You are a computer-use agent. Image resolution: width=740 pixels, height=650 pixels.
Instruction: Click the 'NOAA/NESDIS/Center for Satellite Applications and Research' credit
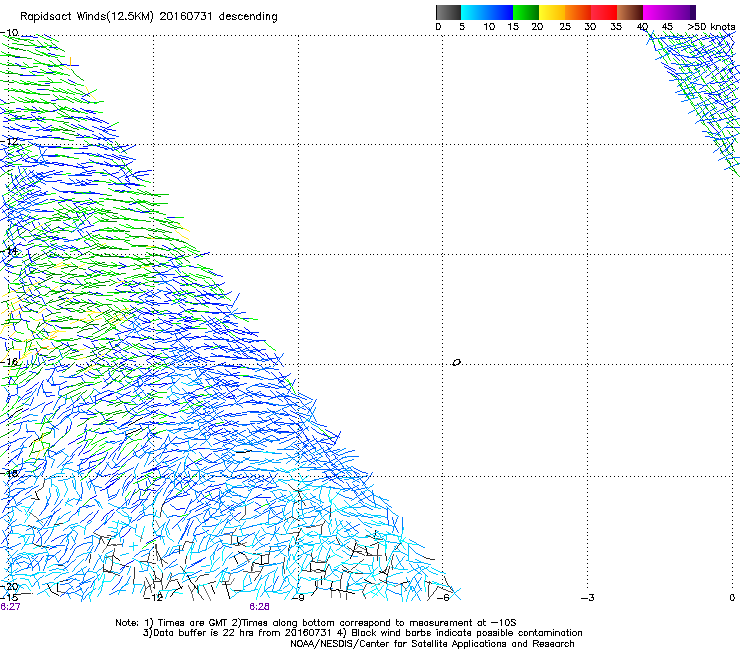point(432,644)
